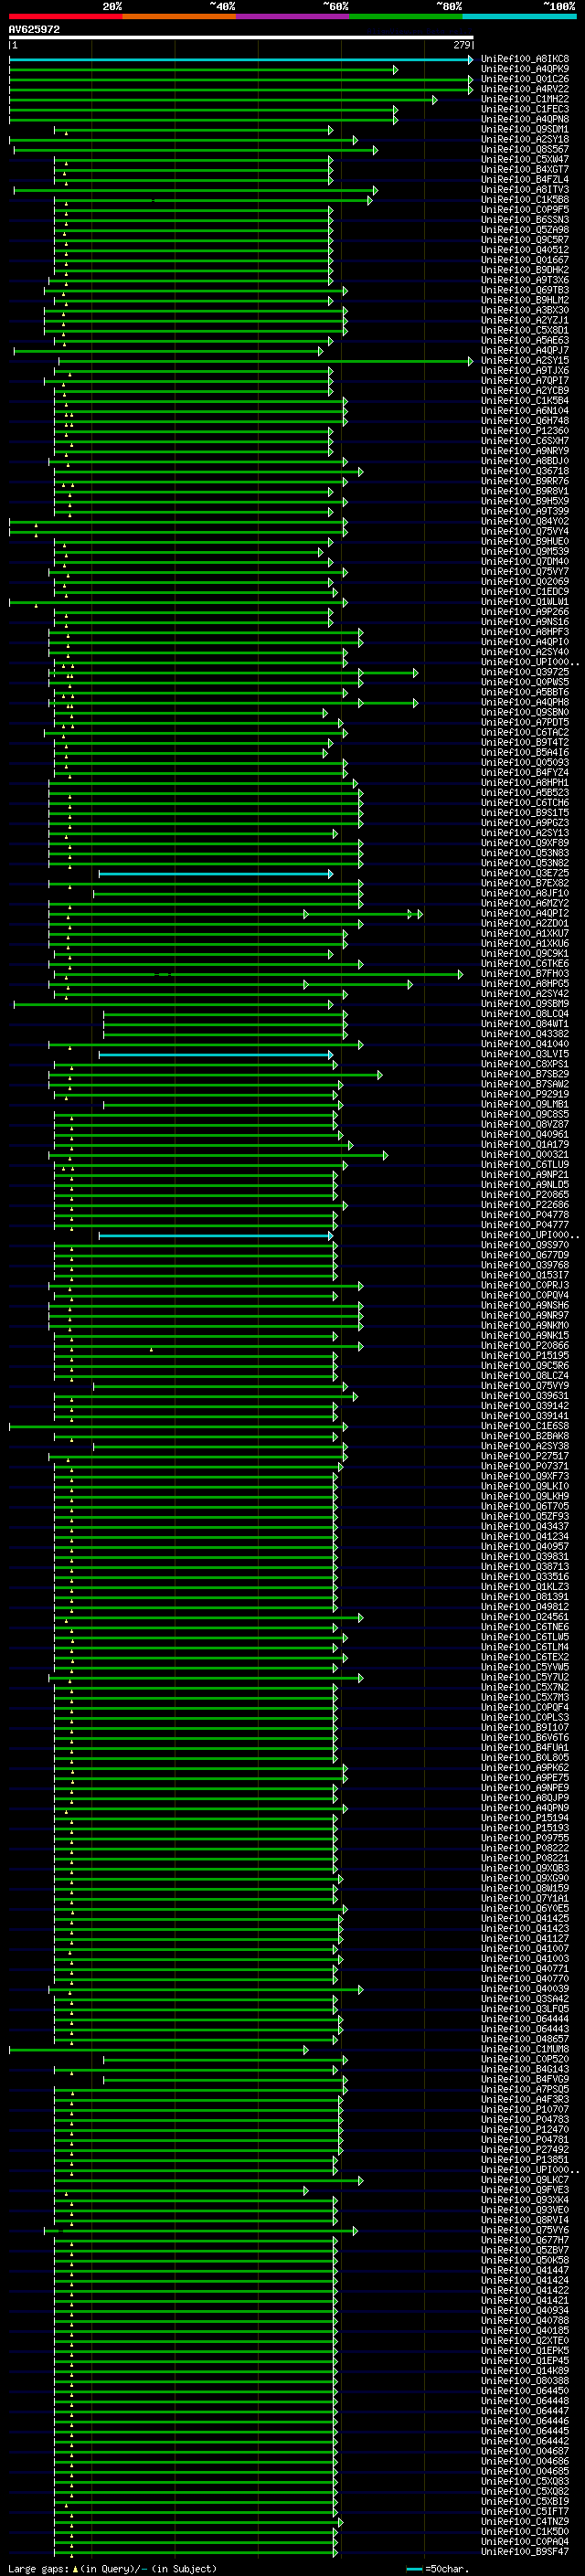This screenshot has height=2576, width=585.
Task: Choose the UniRef100_B6SSN3 entry
Action: (525, 221)
